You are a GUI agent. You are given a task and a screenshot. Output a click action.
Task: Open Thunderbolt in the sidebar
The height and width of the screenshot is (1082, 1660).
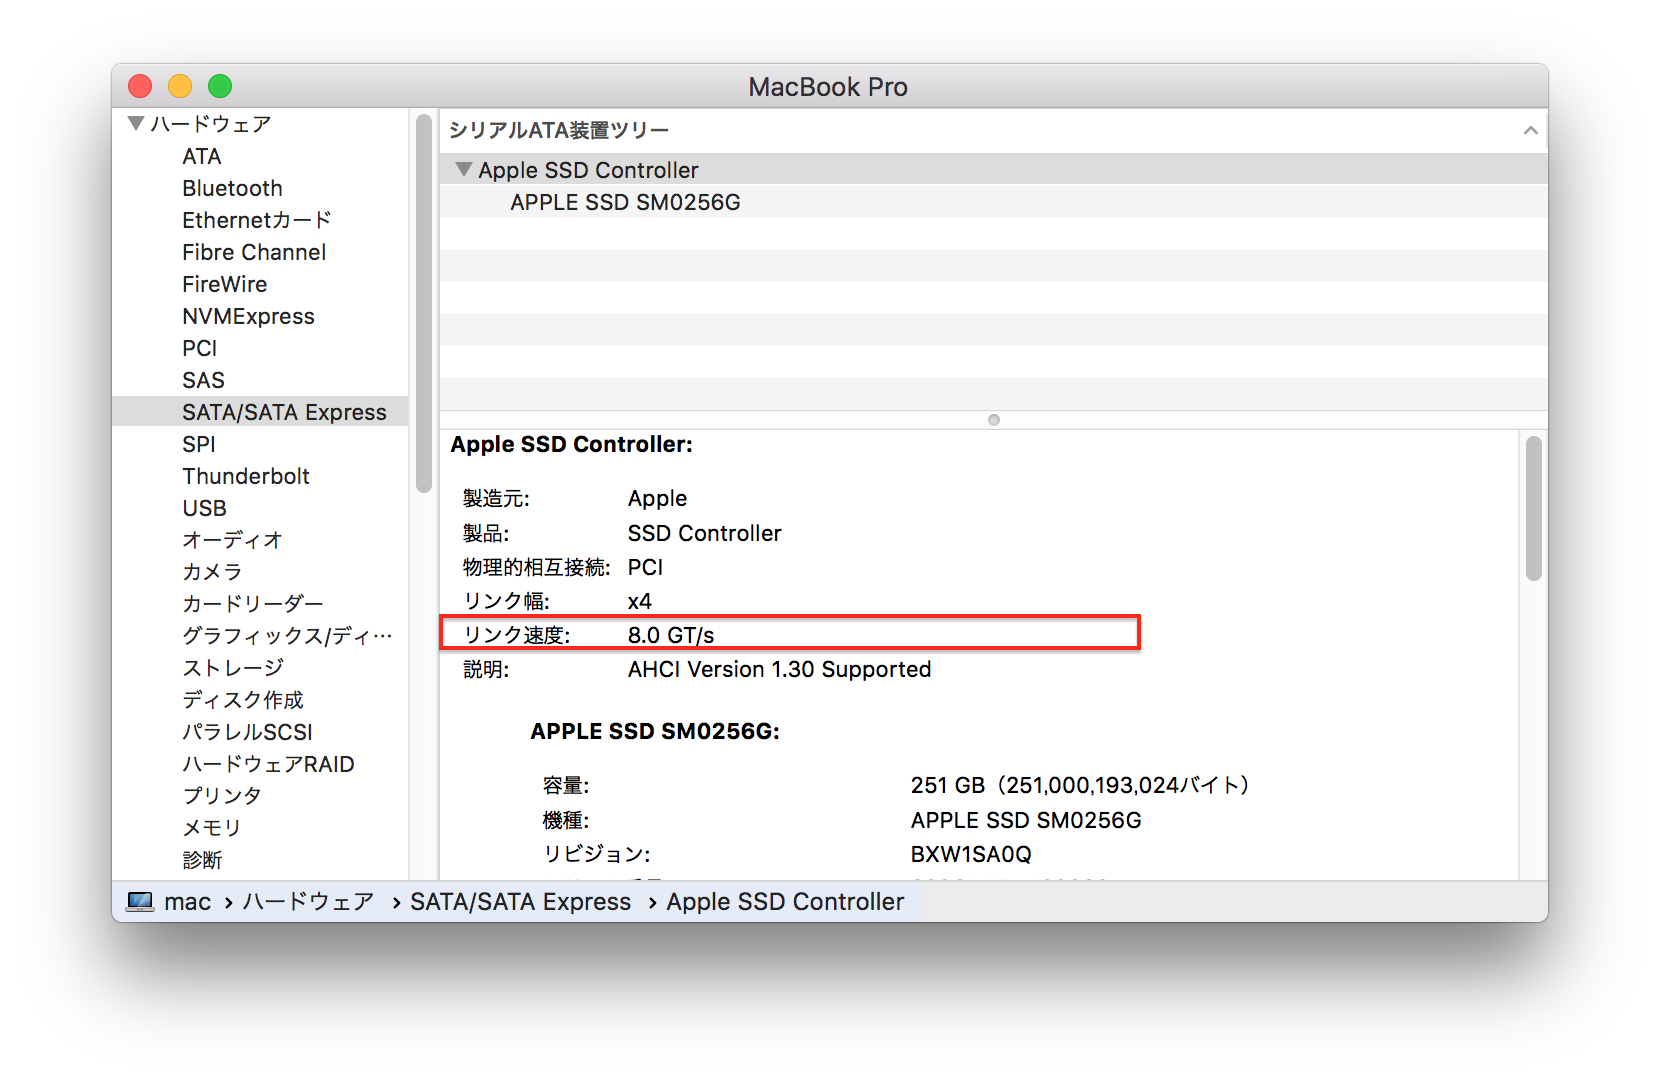(246, 476)
